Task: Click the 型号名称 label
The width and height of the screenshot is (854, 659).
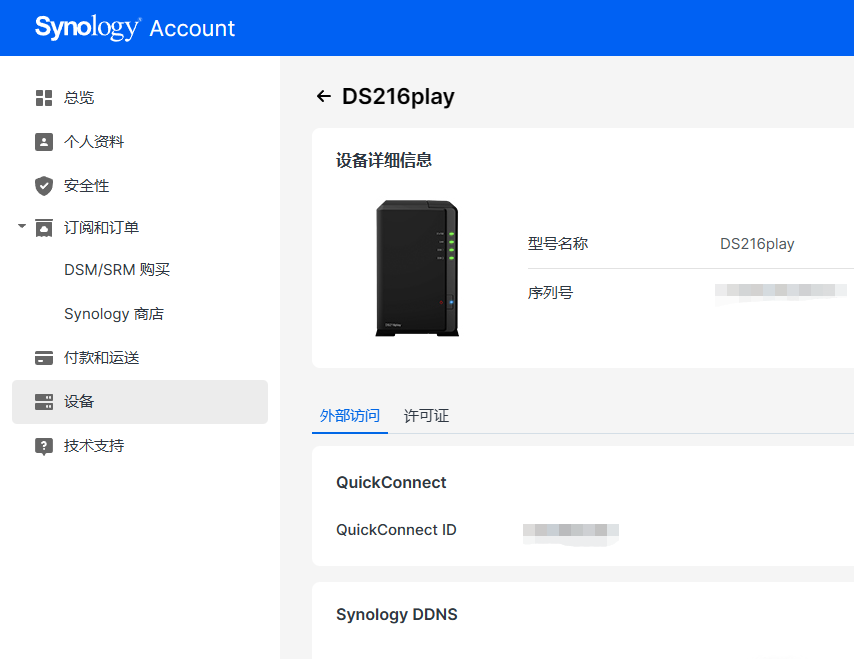Action: click(x=558, y=243)
